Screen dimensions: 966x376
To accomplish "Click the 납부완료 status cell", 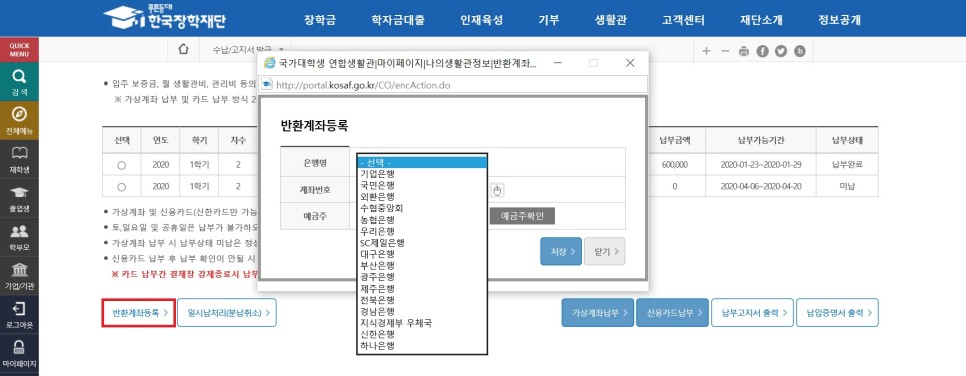I will [847, 165].
